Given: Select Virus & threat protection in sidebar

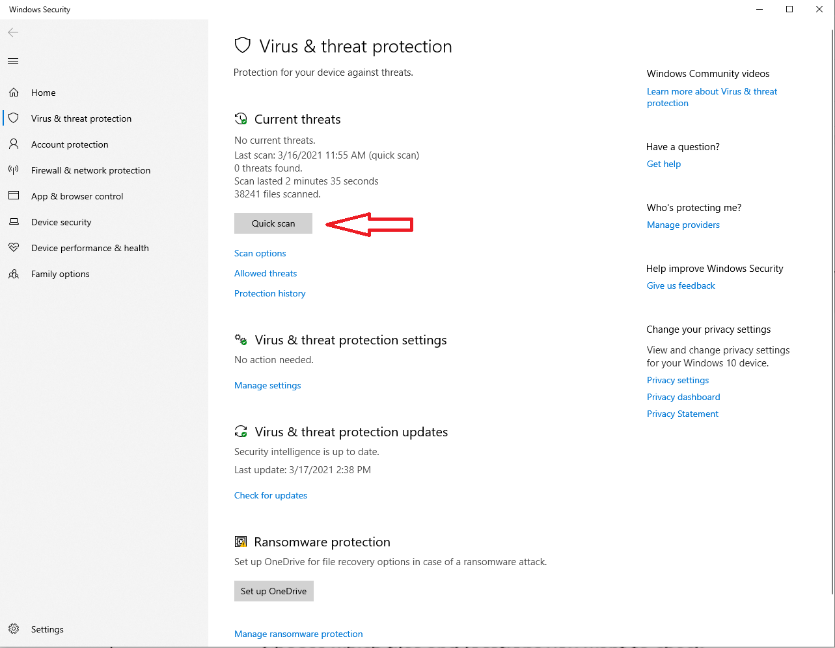Looking at the screenshot, I should click(81, 118).
